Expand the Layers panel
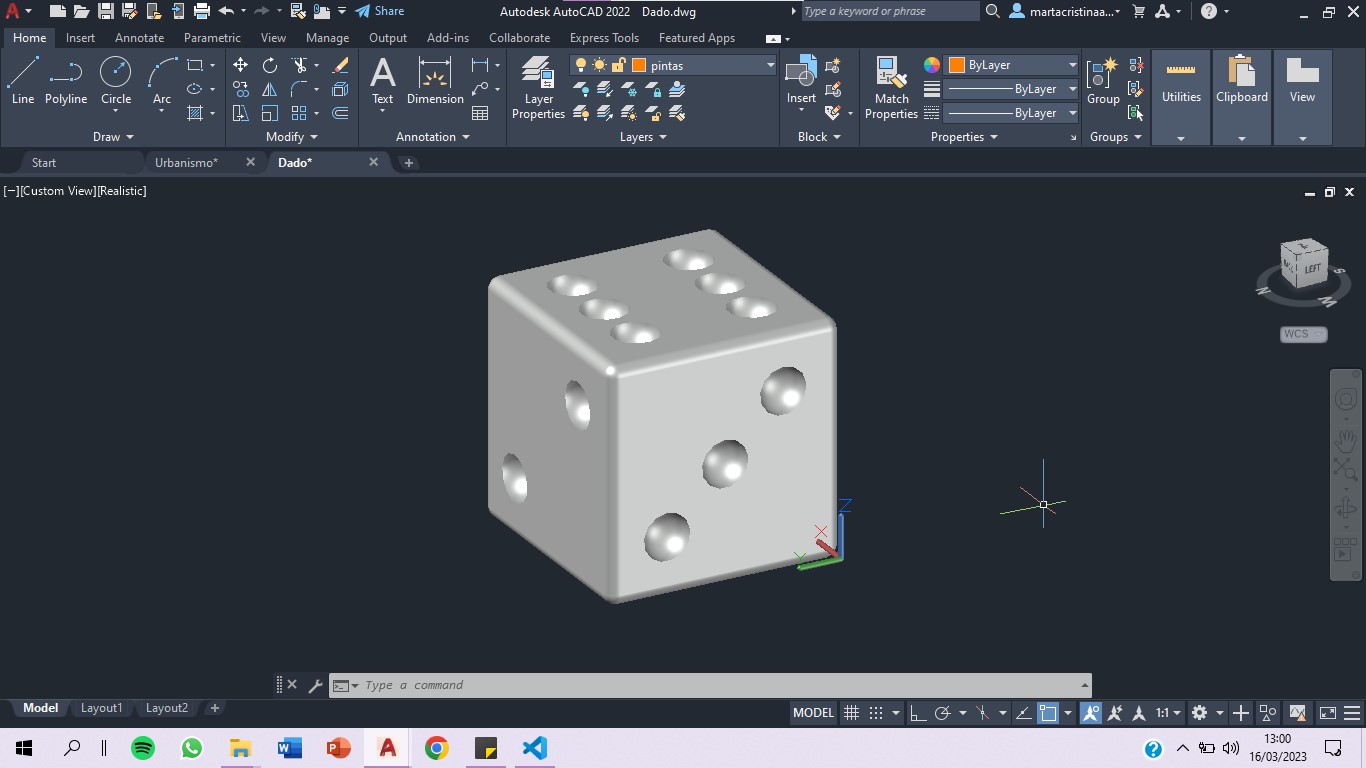Viewport: 1366px width, 768px height. (643, 137)
